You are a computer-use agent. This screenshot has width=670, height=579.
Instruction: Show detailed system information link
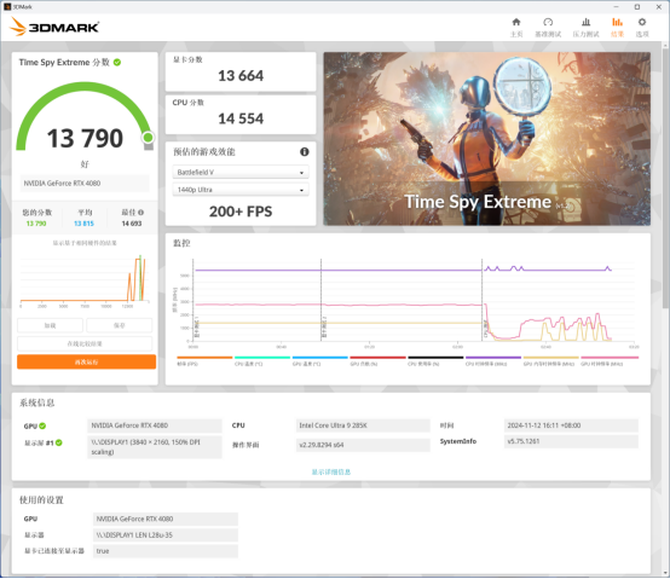331,472
